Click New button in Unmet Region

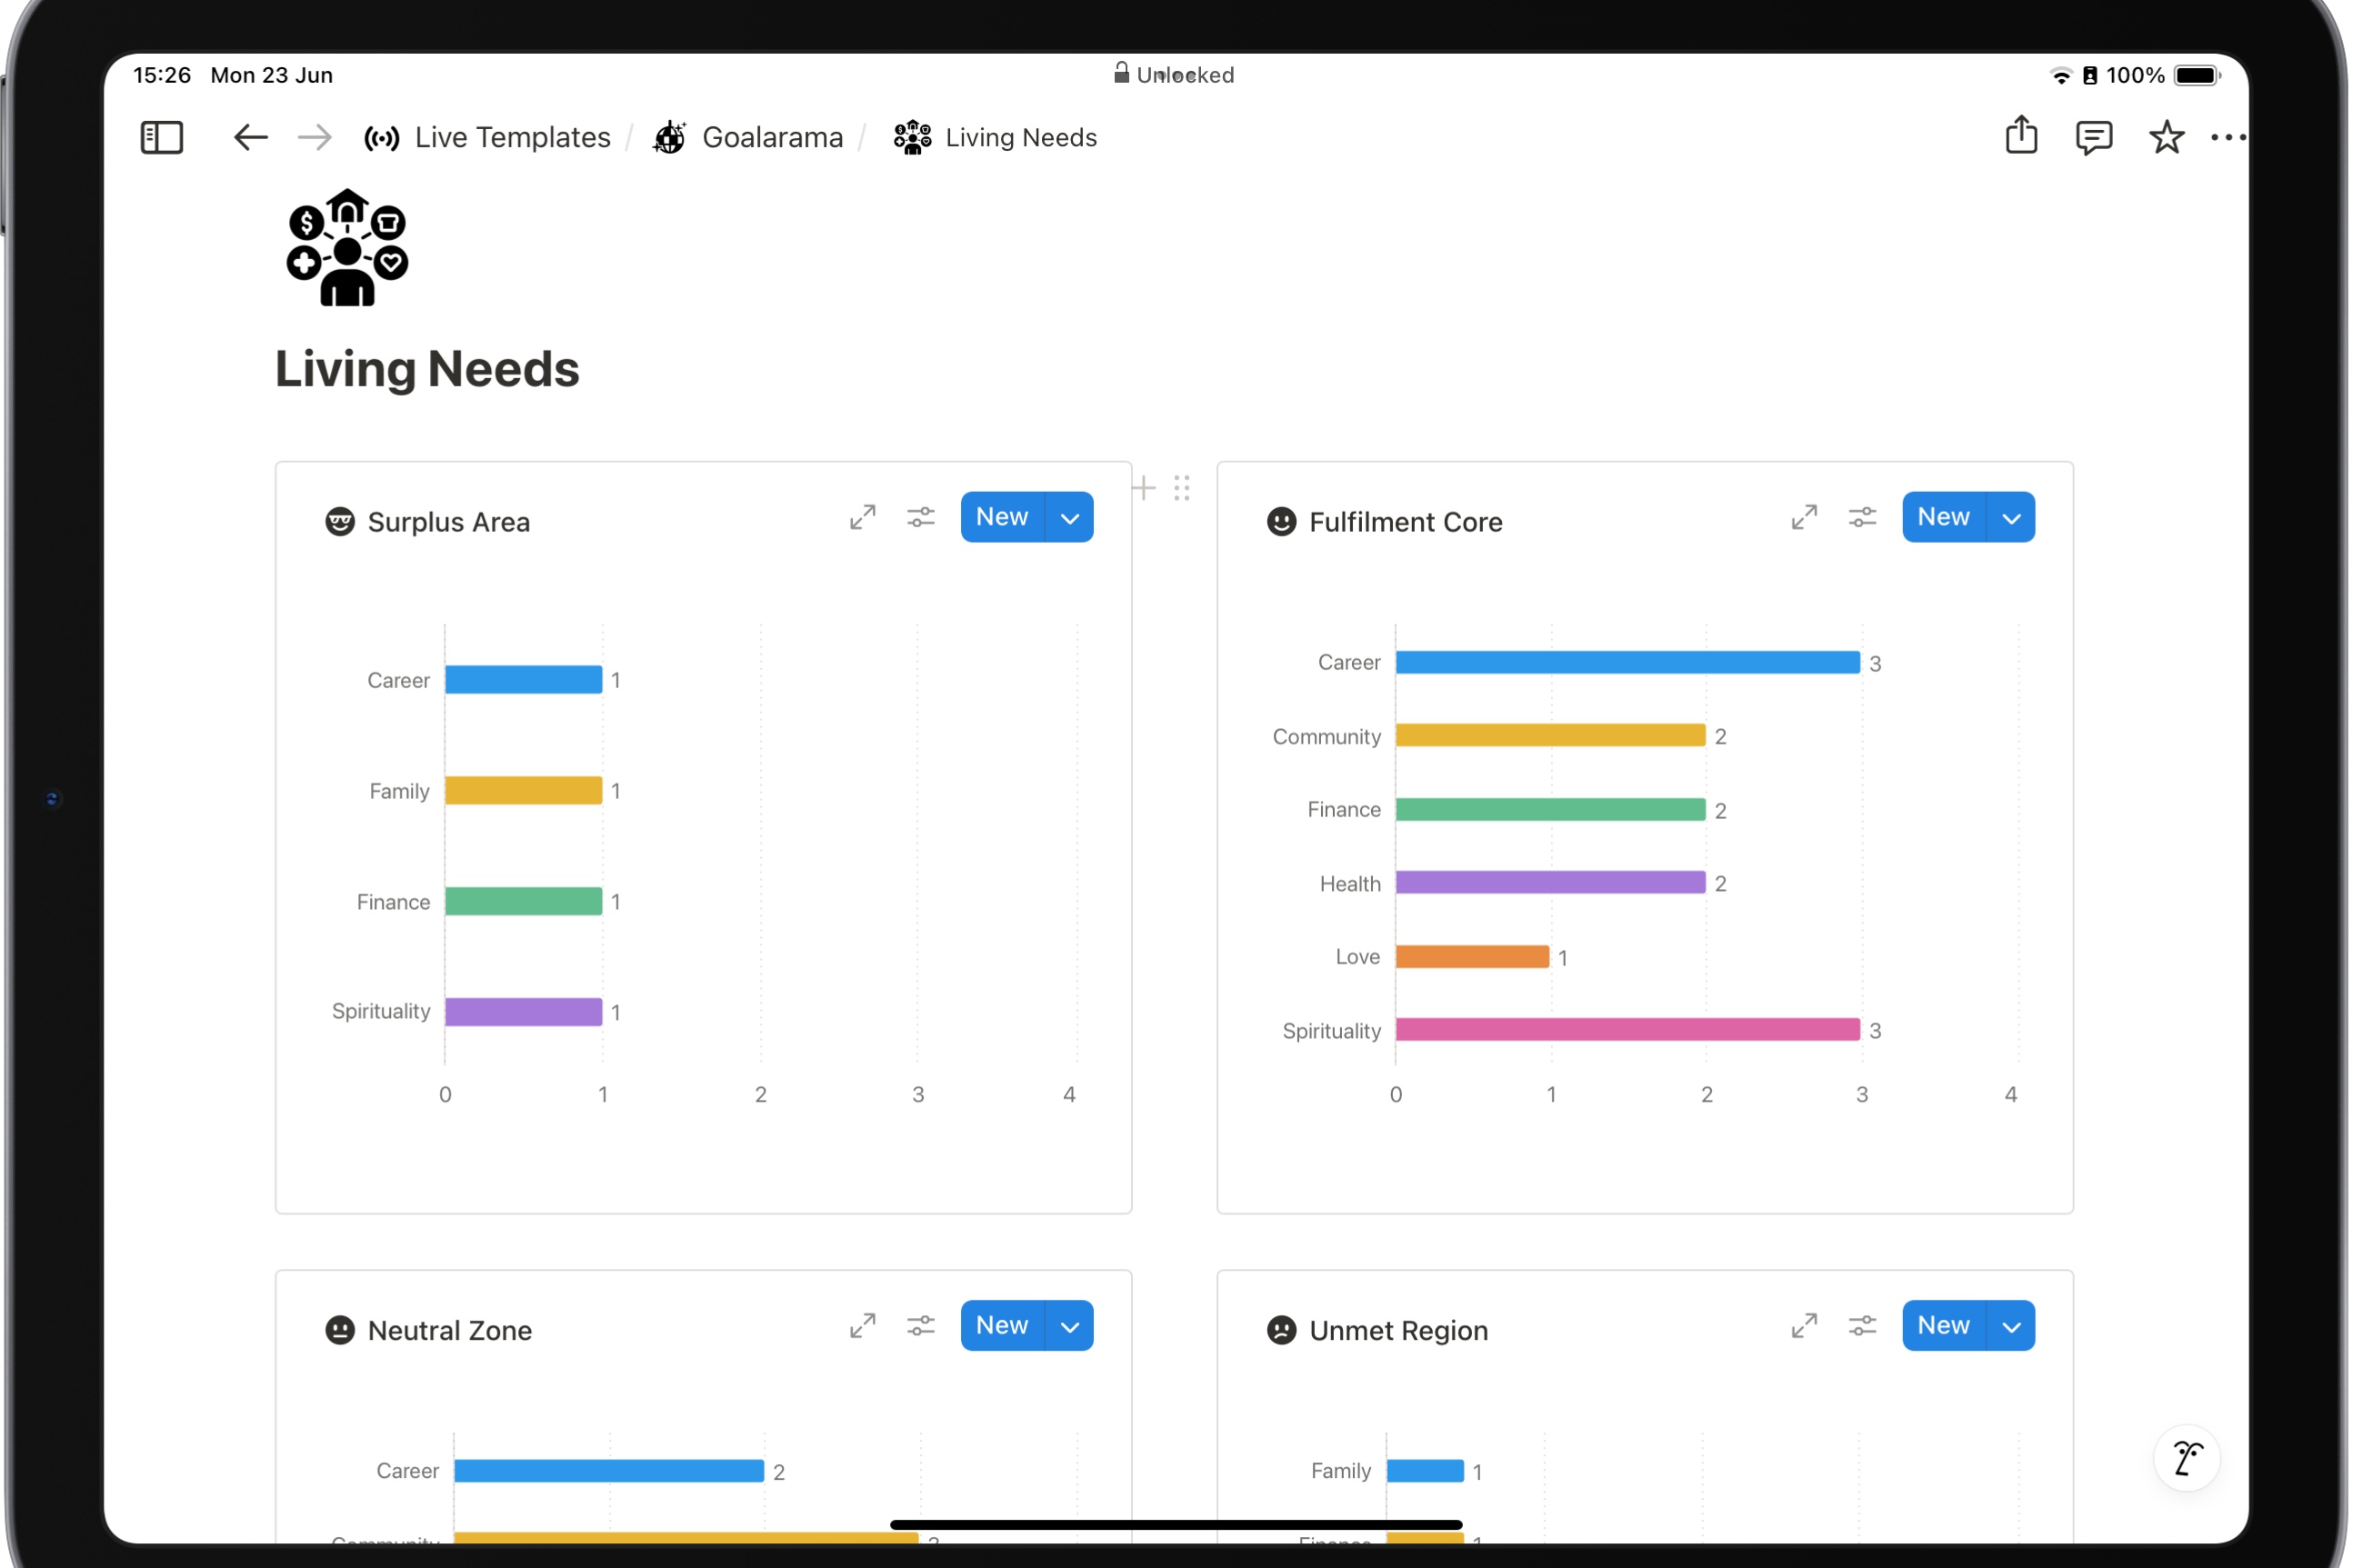tap(1942, 1325)
